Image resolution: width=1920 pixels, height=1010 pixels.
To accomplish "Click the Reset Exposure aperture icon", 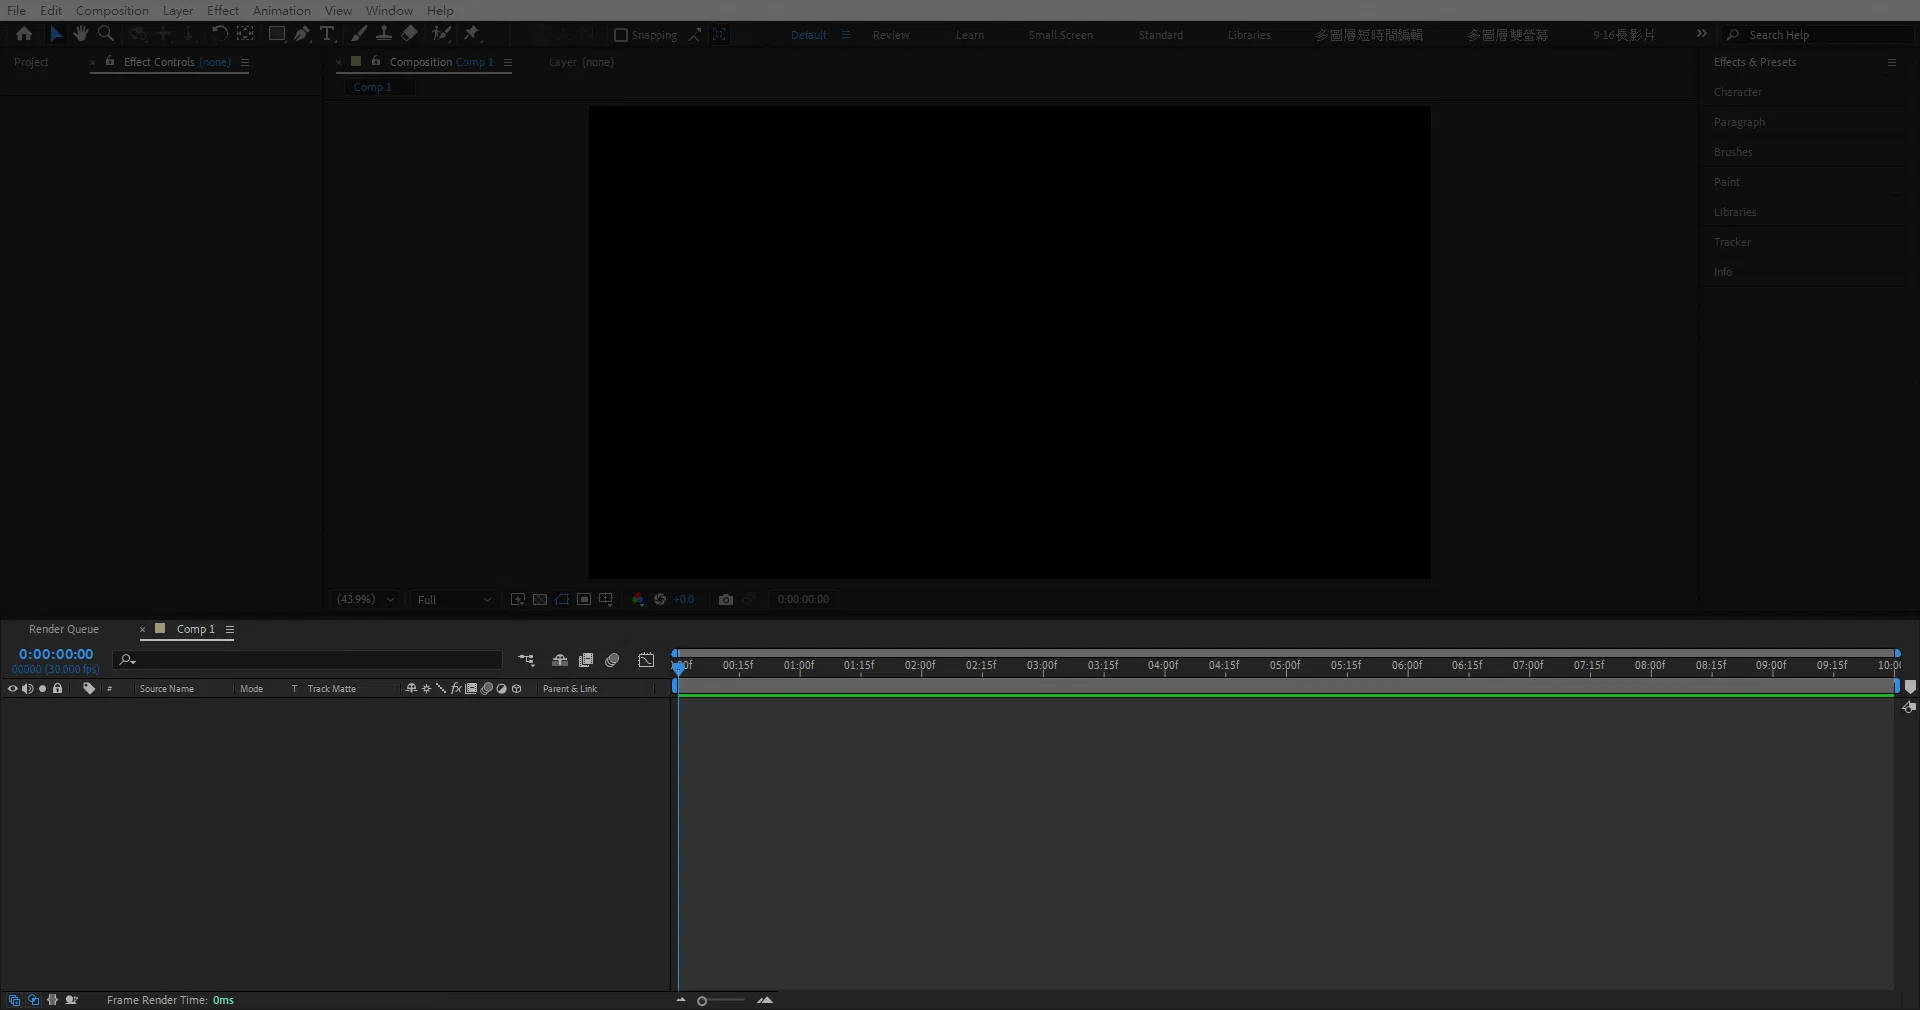I will (660, 600).
